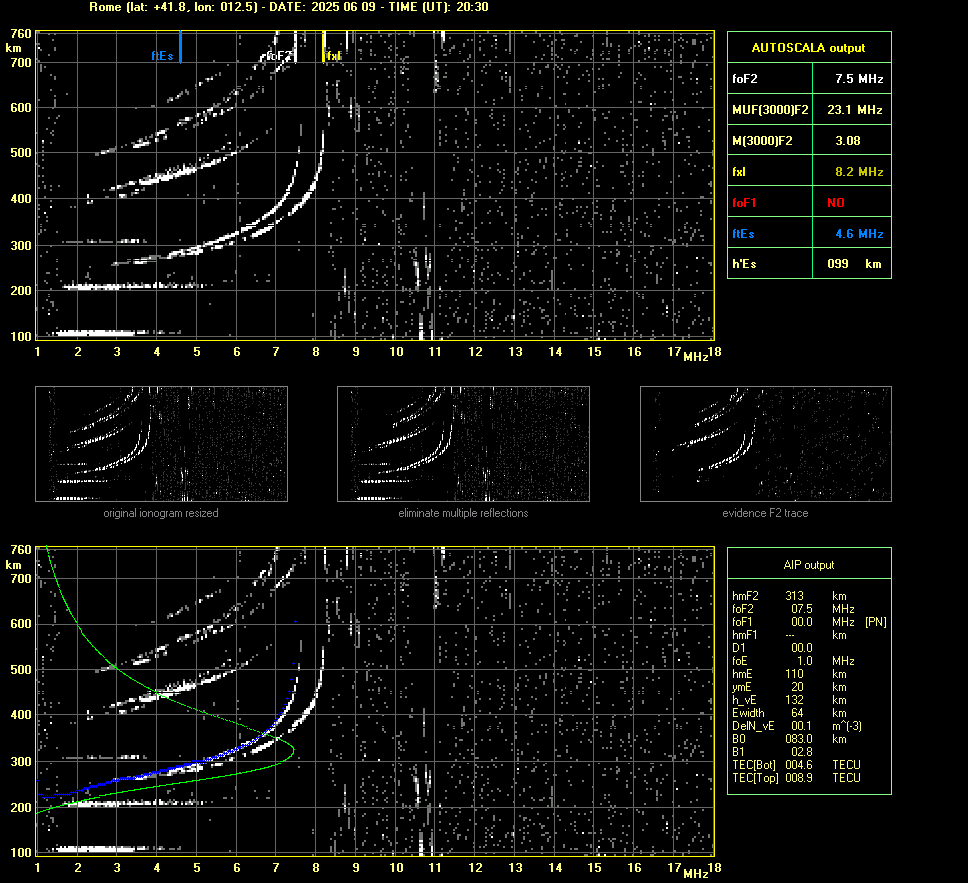The image size is (968, 883).
Task: Click the h'Es row label
Action: (x=744, y=264)
